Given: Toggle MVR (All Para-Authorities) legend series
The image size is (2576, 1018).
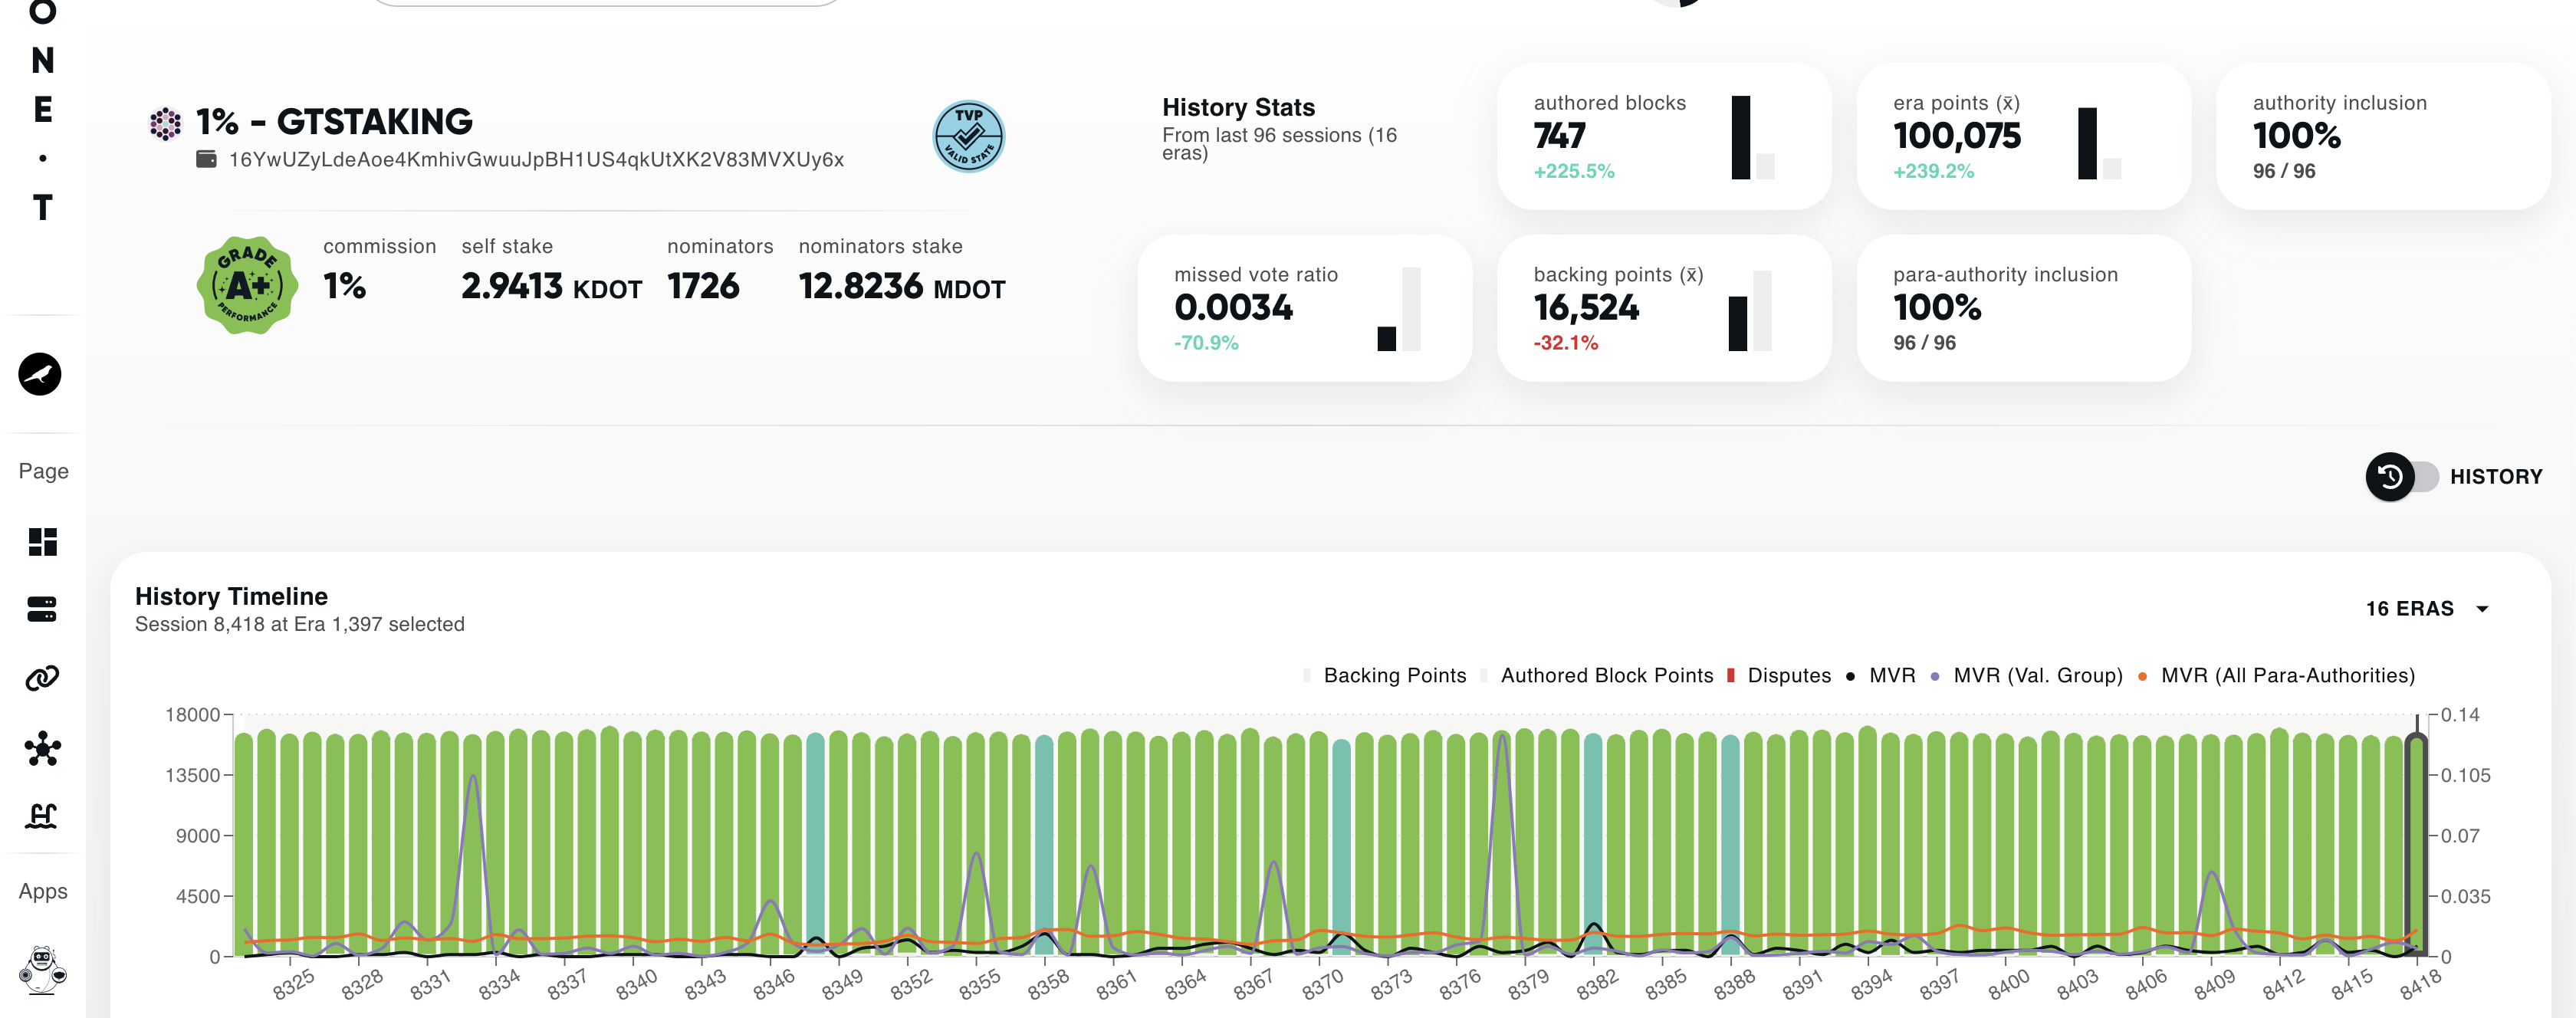Looking at the screenshot, I should (x=2276, y=676).
